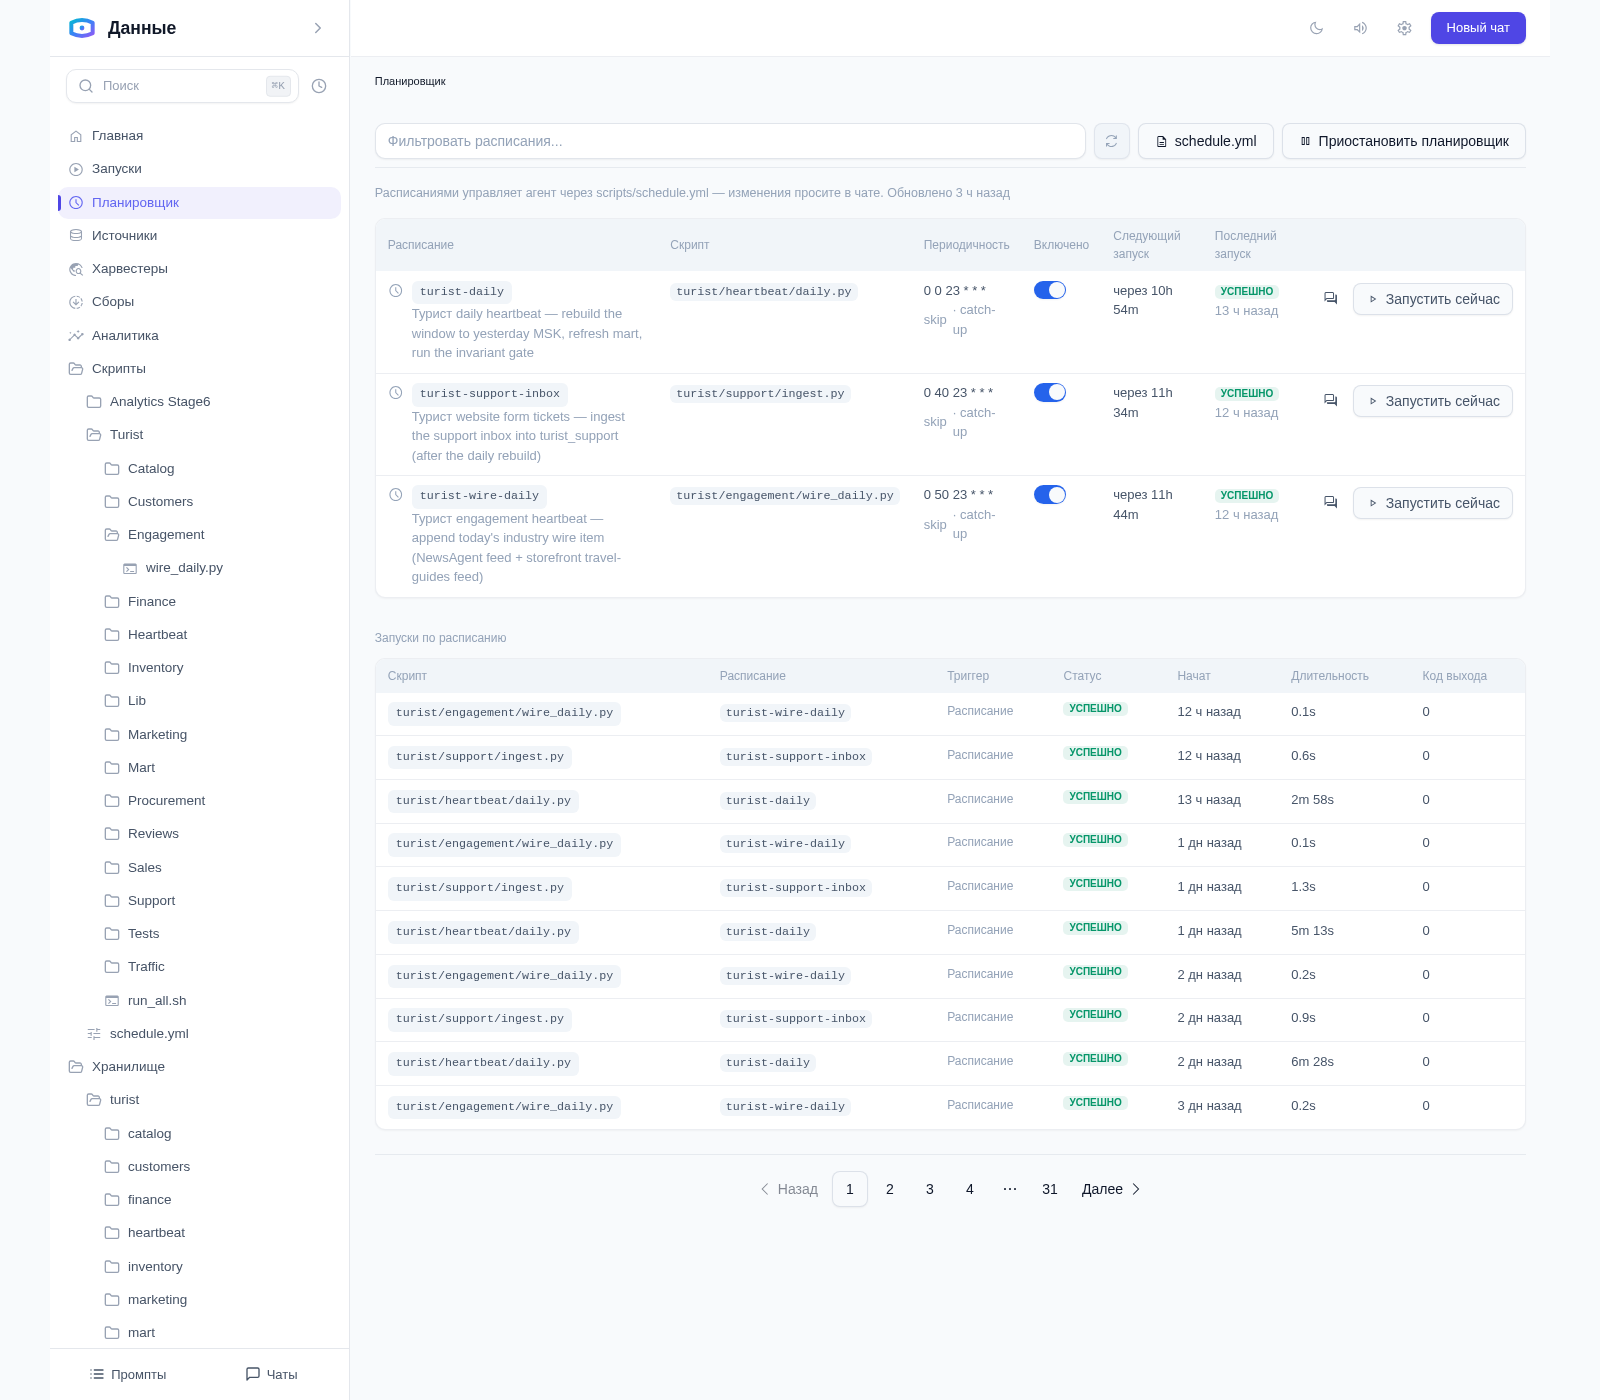Click the Поиск search field
This screenshot has width=1600, height=1400.
click(182, 86)
